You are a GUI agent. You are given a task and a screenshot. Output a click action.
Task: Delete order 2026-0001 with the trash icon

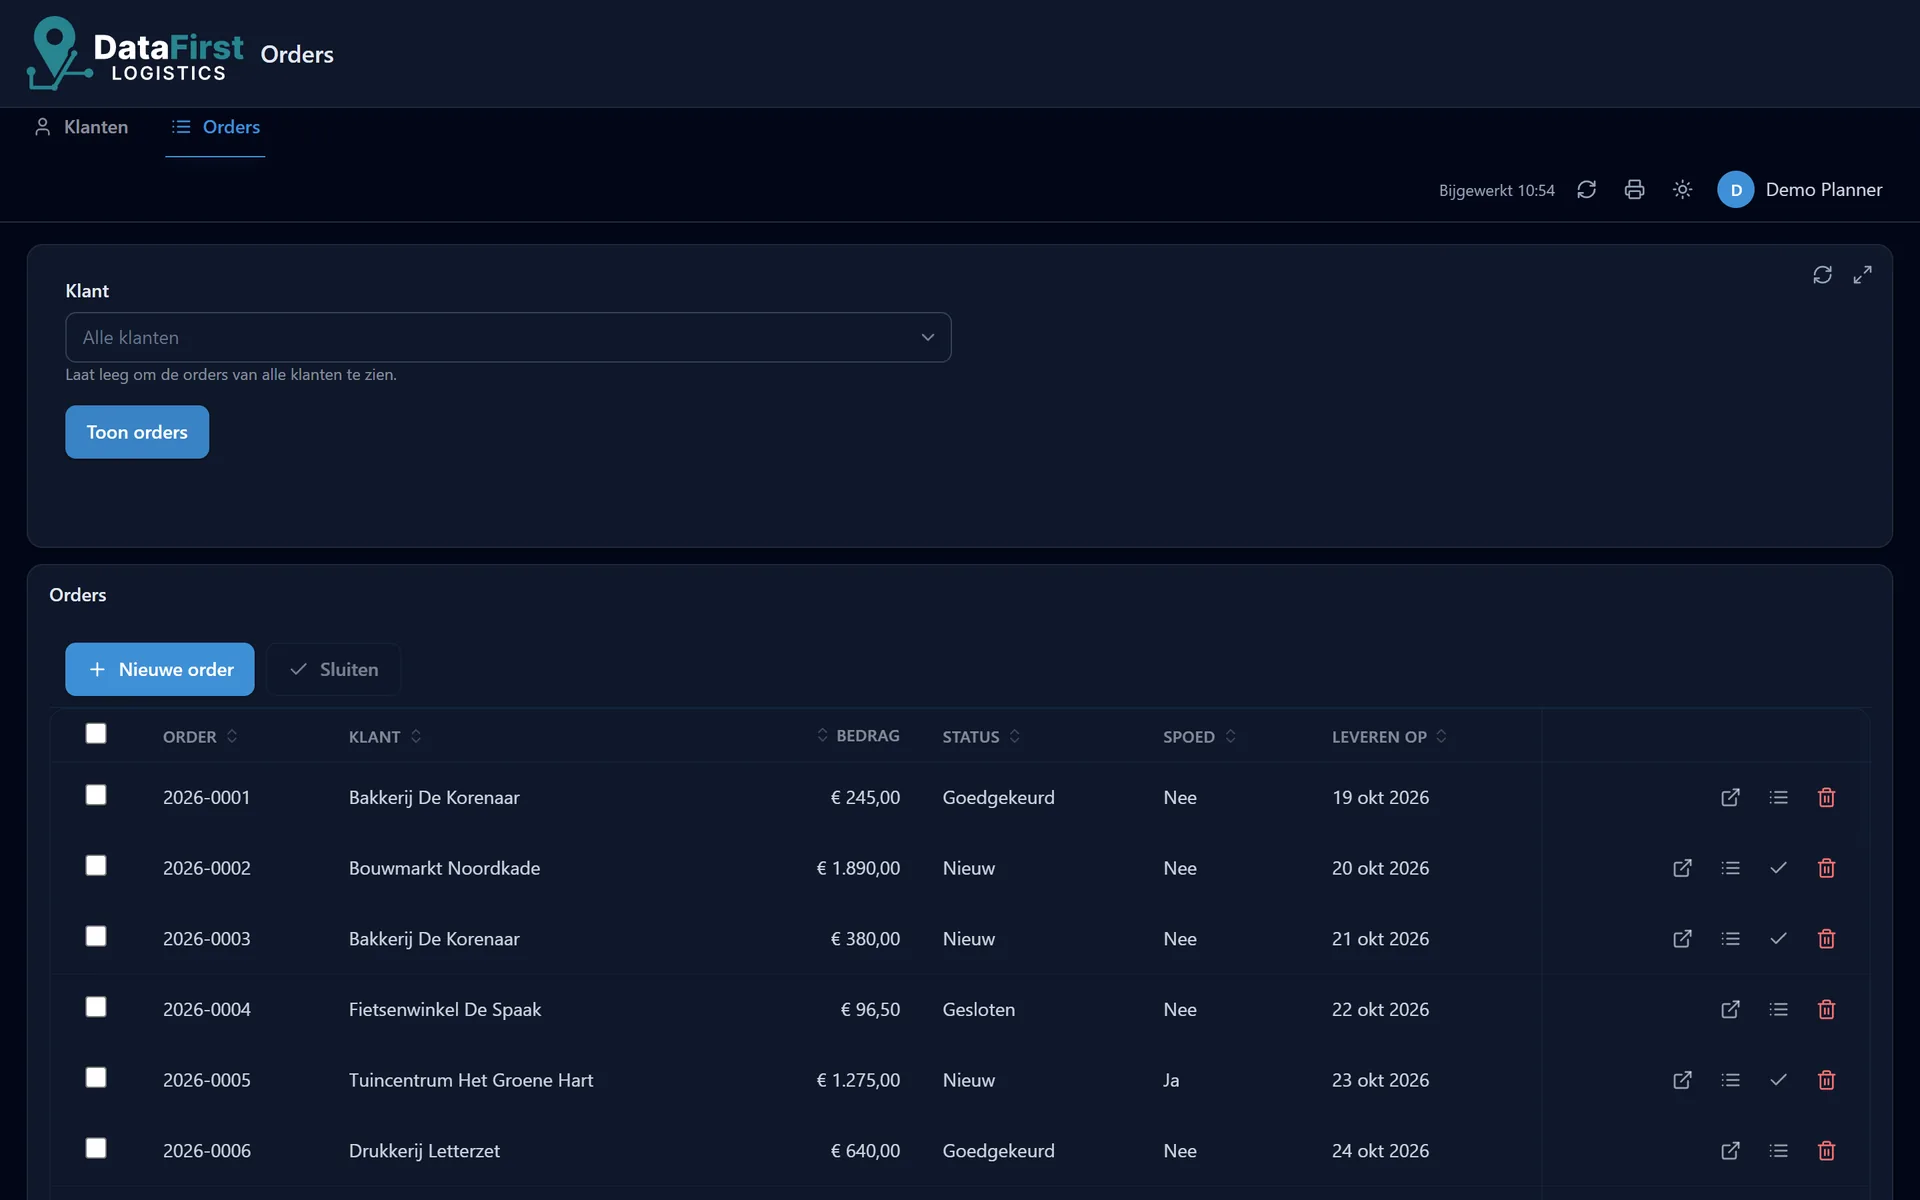tap(1826, 798)
